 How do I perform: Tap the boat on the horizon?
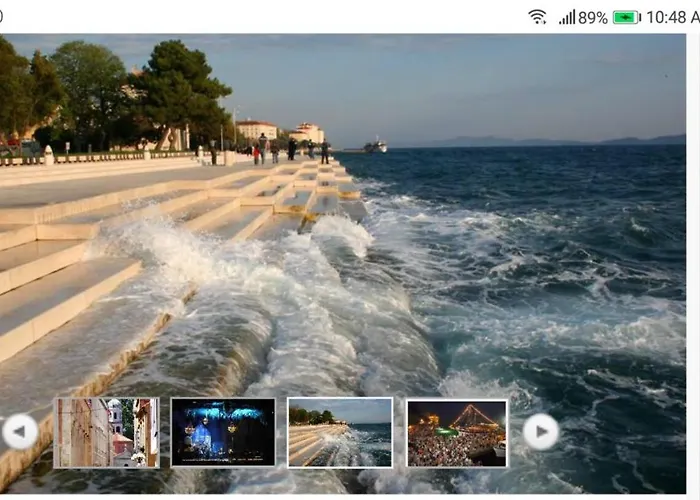coord(375,146)
